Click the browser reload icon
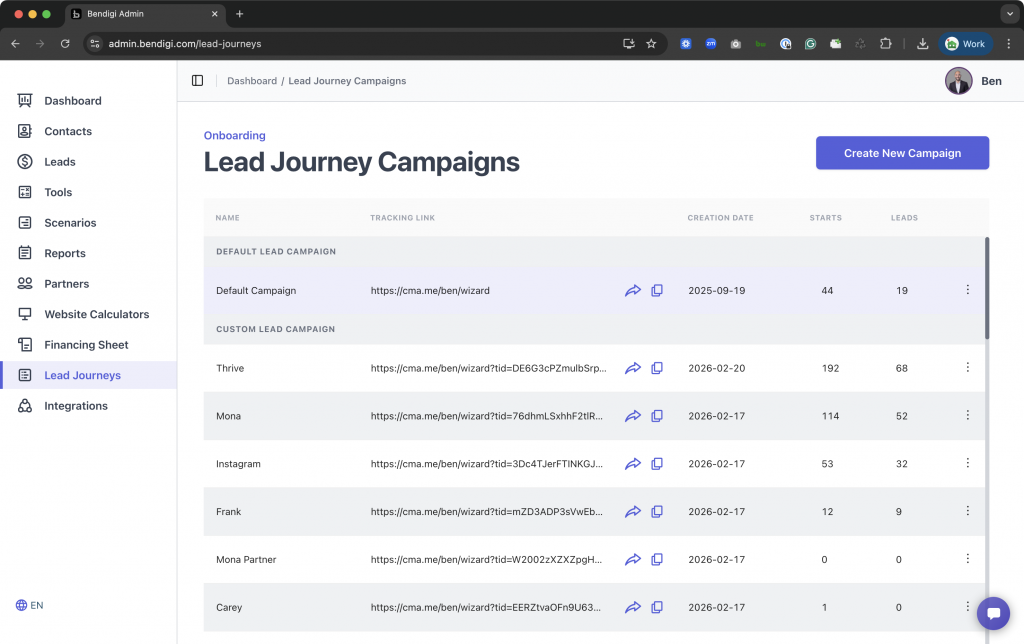 pyautogui.click(x=65, y=44)
